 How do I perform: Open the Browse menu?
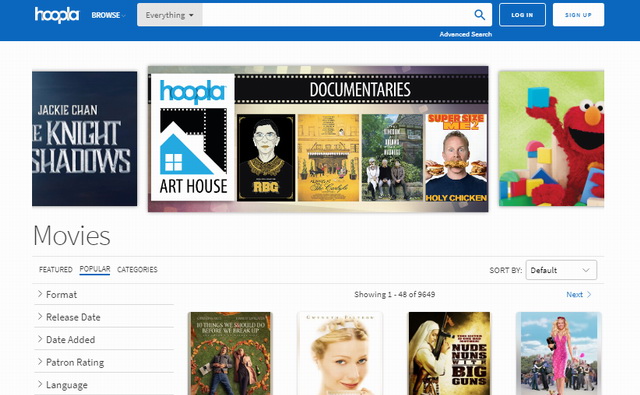108,15
